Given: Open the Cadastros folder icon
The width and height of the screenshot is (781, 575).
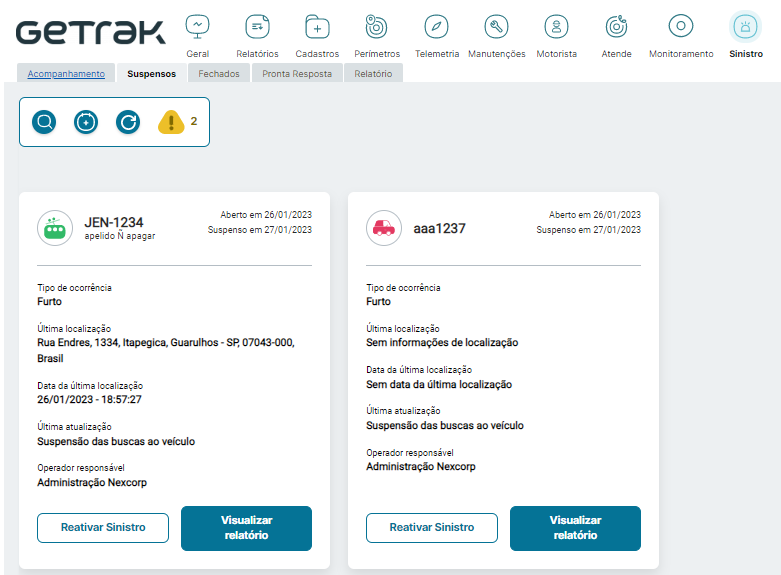Looking at the screenshot, I should click(317, 27).
